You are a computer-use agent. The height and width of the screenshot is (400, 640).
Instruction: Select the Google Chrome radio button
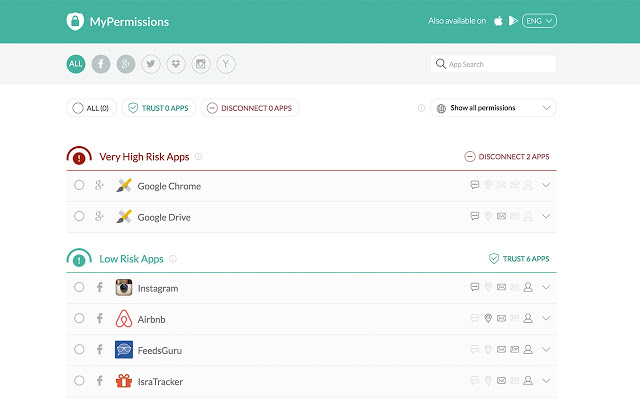click(79, 185)
